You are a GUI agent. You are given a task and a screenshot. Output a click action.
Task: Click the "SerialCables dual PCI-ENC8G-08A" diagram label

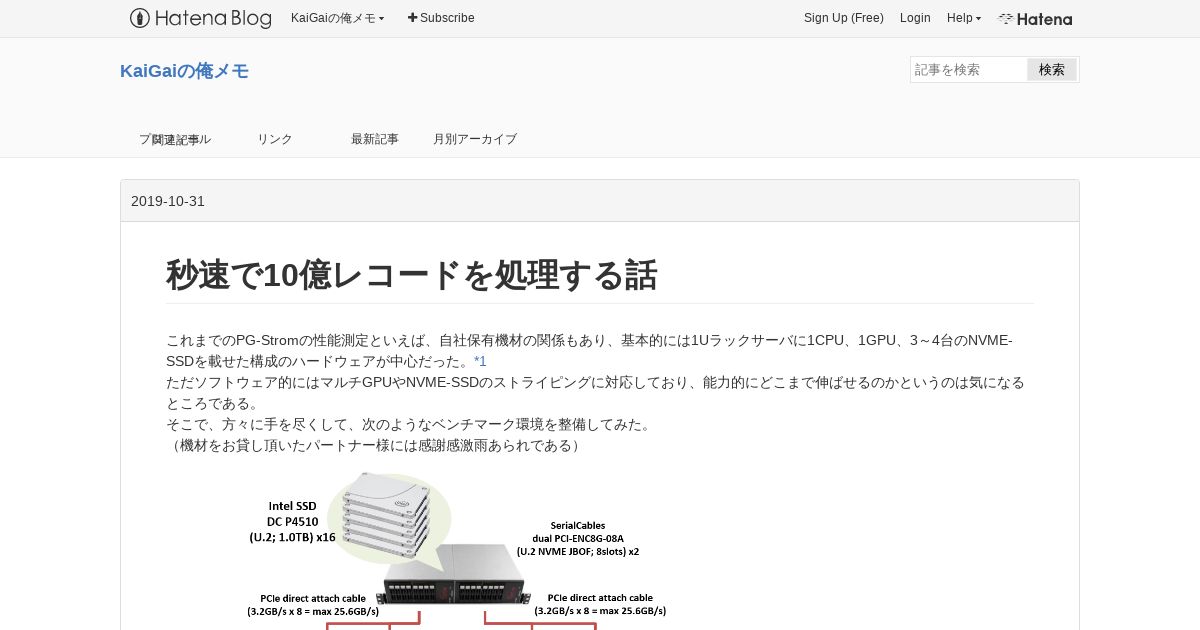(x=578, y=531)
